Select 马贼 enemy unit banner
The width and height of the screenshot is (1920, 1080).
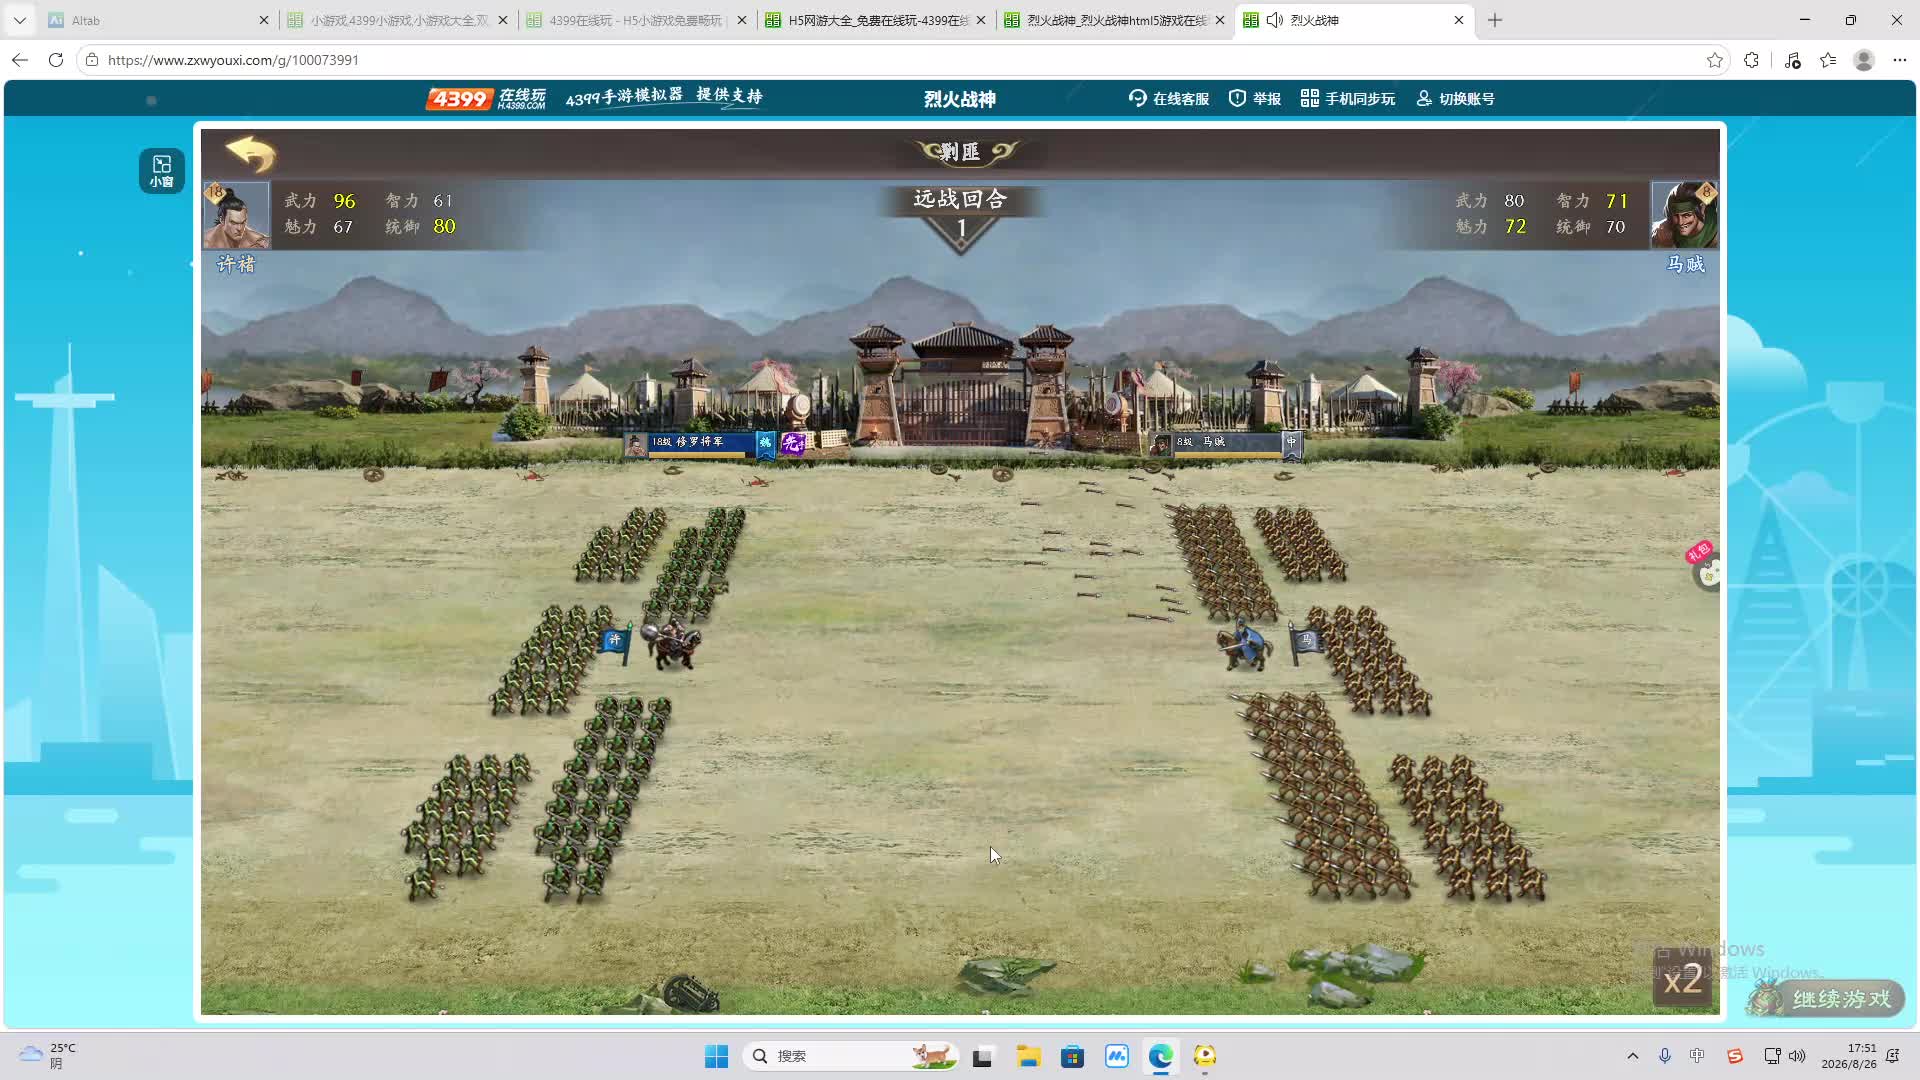click(1225, 443)
